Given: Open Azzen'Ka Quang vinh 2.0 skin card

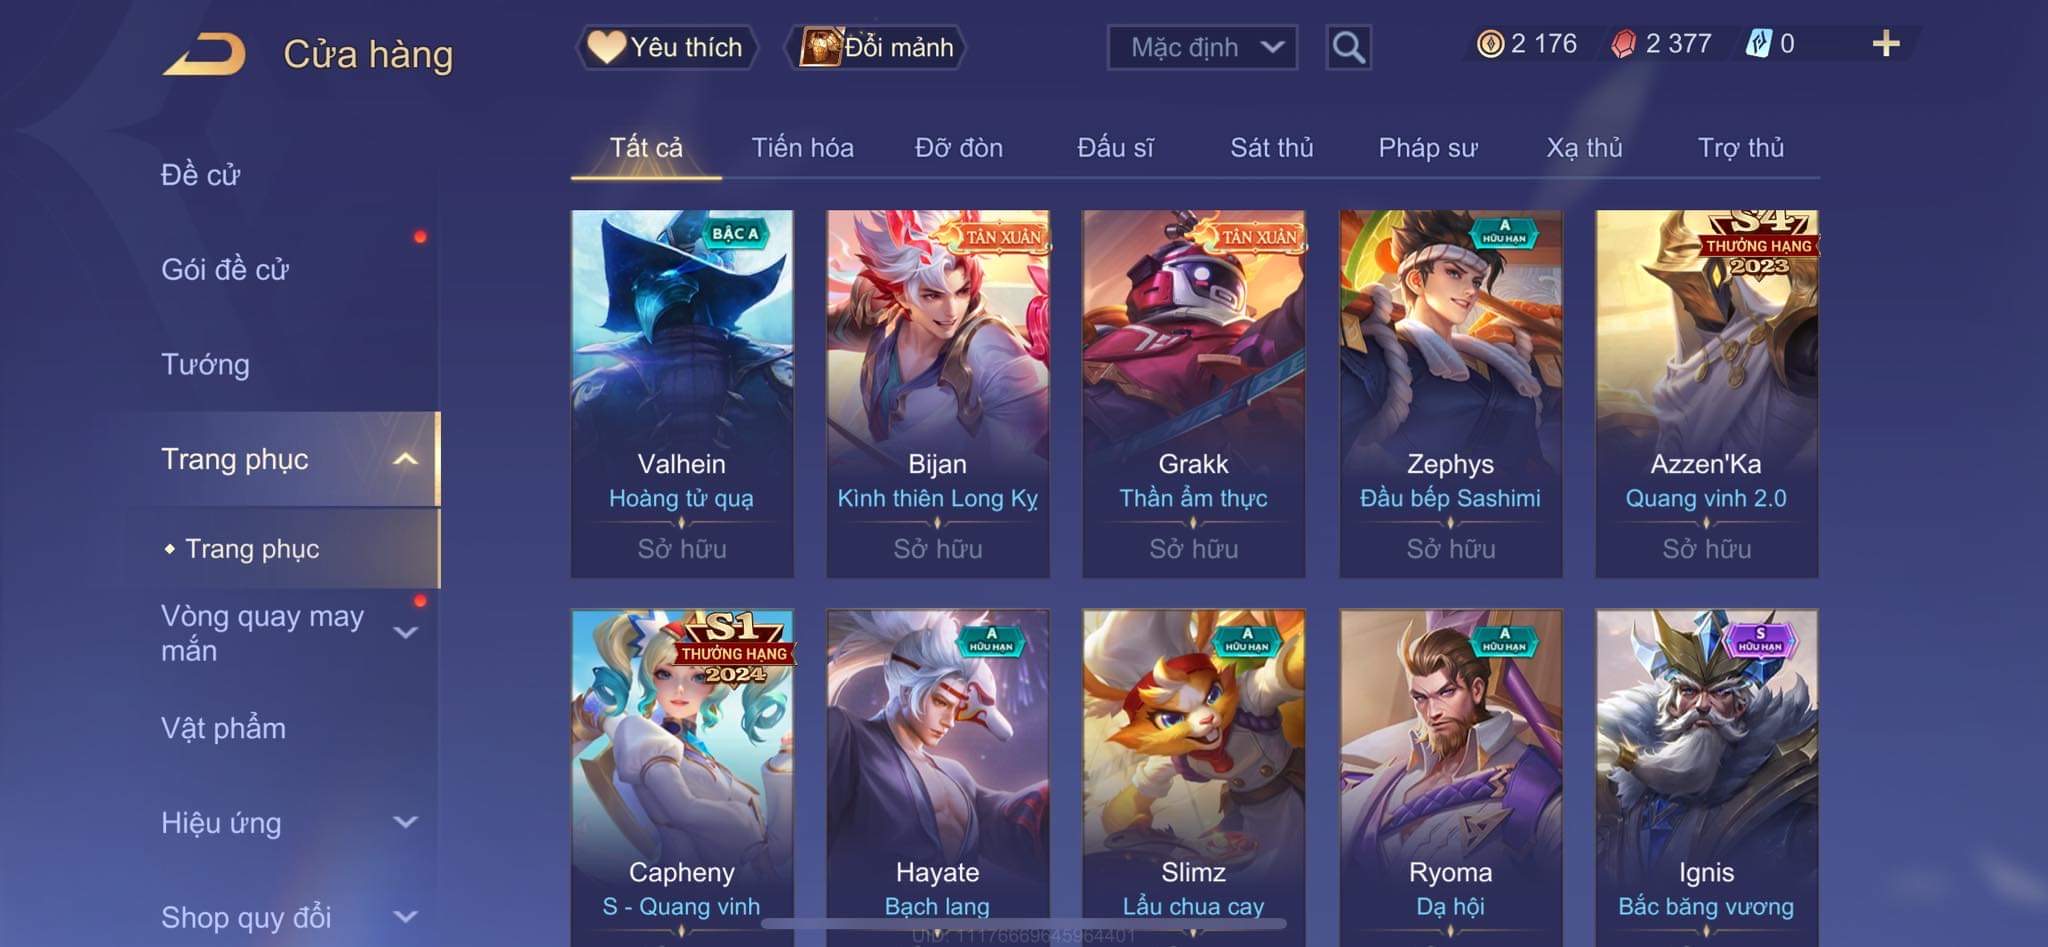Looking at the screenshot, I should point(1706,393).
